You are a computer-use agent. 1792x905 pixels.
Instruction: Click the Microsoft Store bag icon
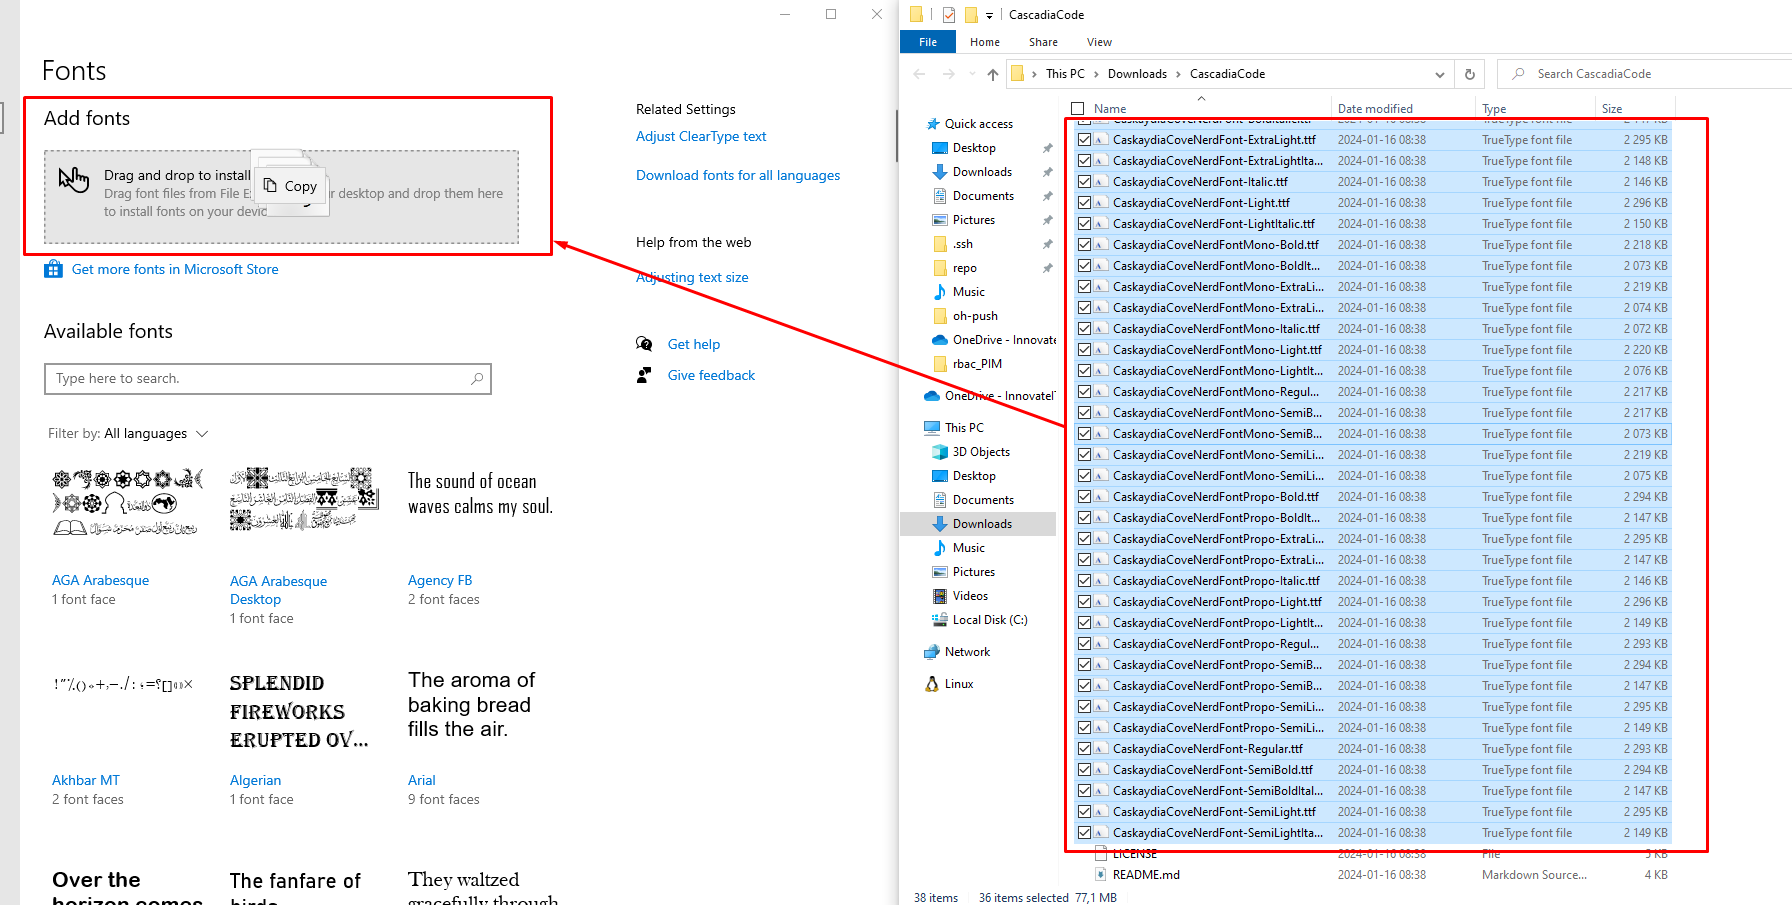(x=54, y=269)
